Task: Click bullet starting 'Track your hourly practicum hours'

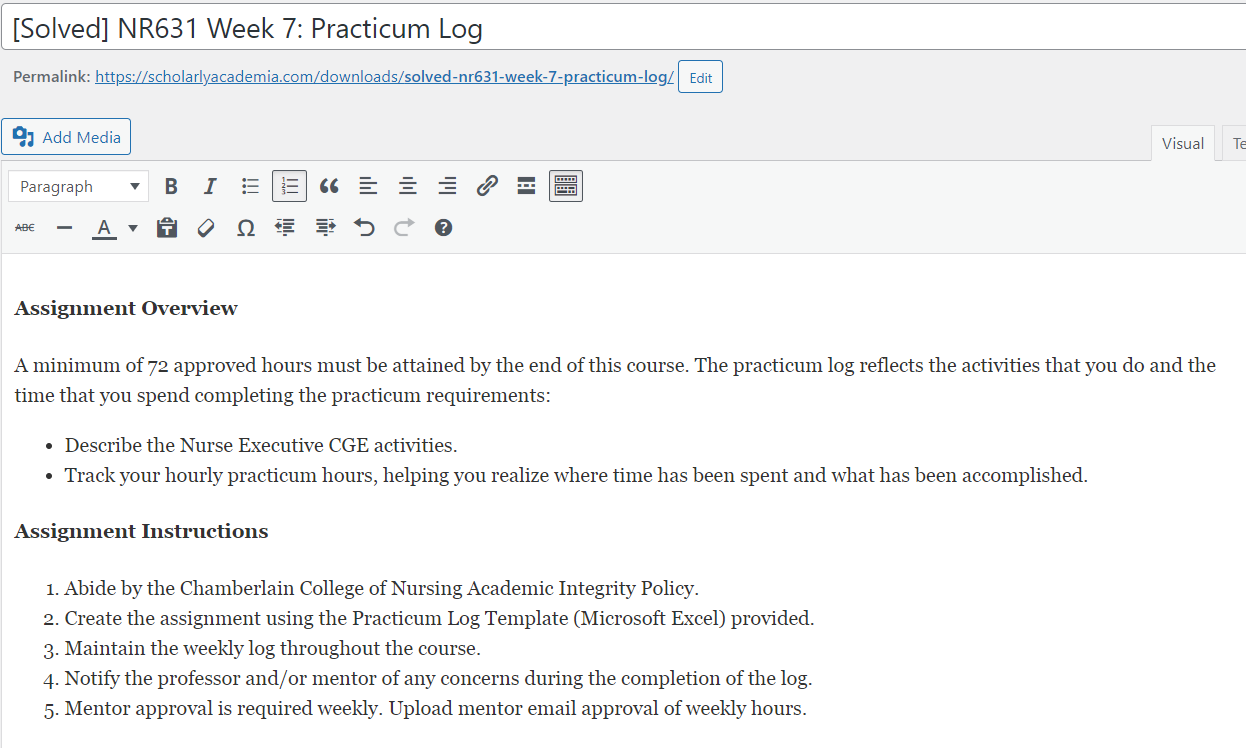Action: 576,476
